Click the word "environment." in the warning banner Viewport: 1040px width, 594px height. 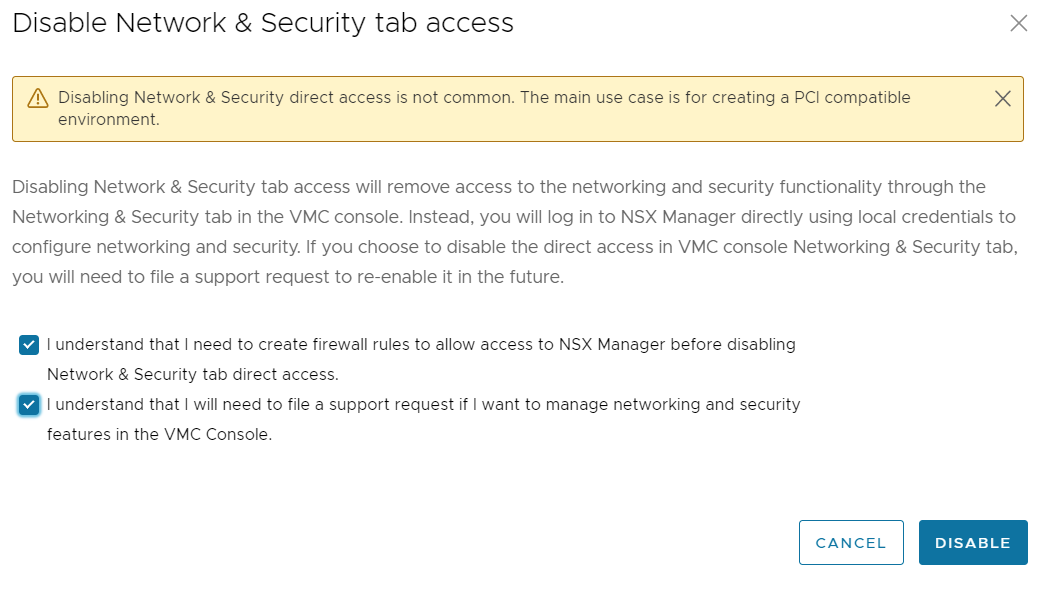point(108,120)
